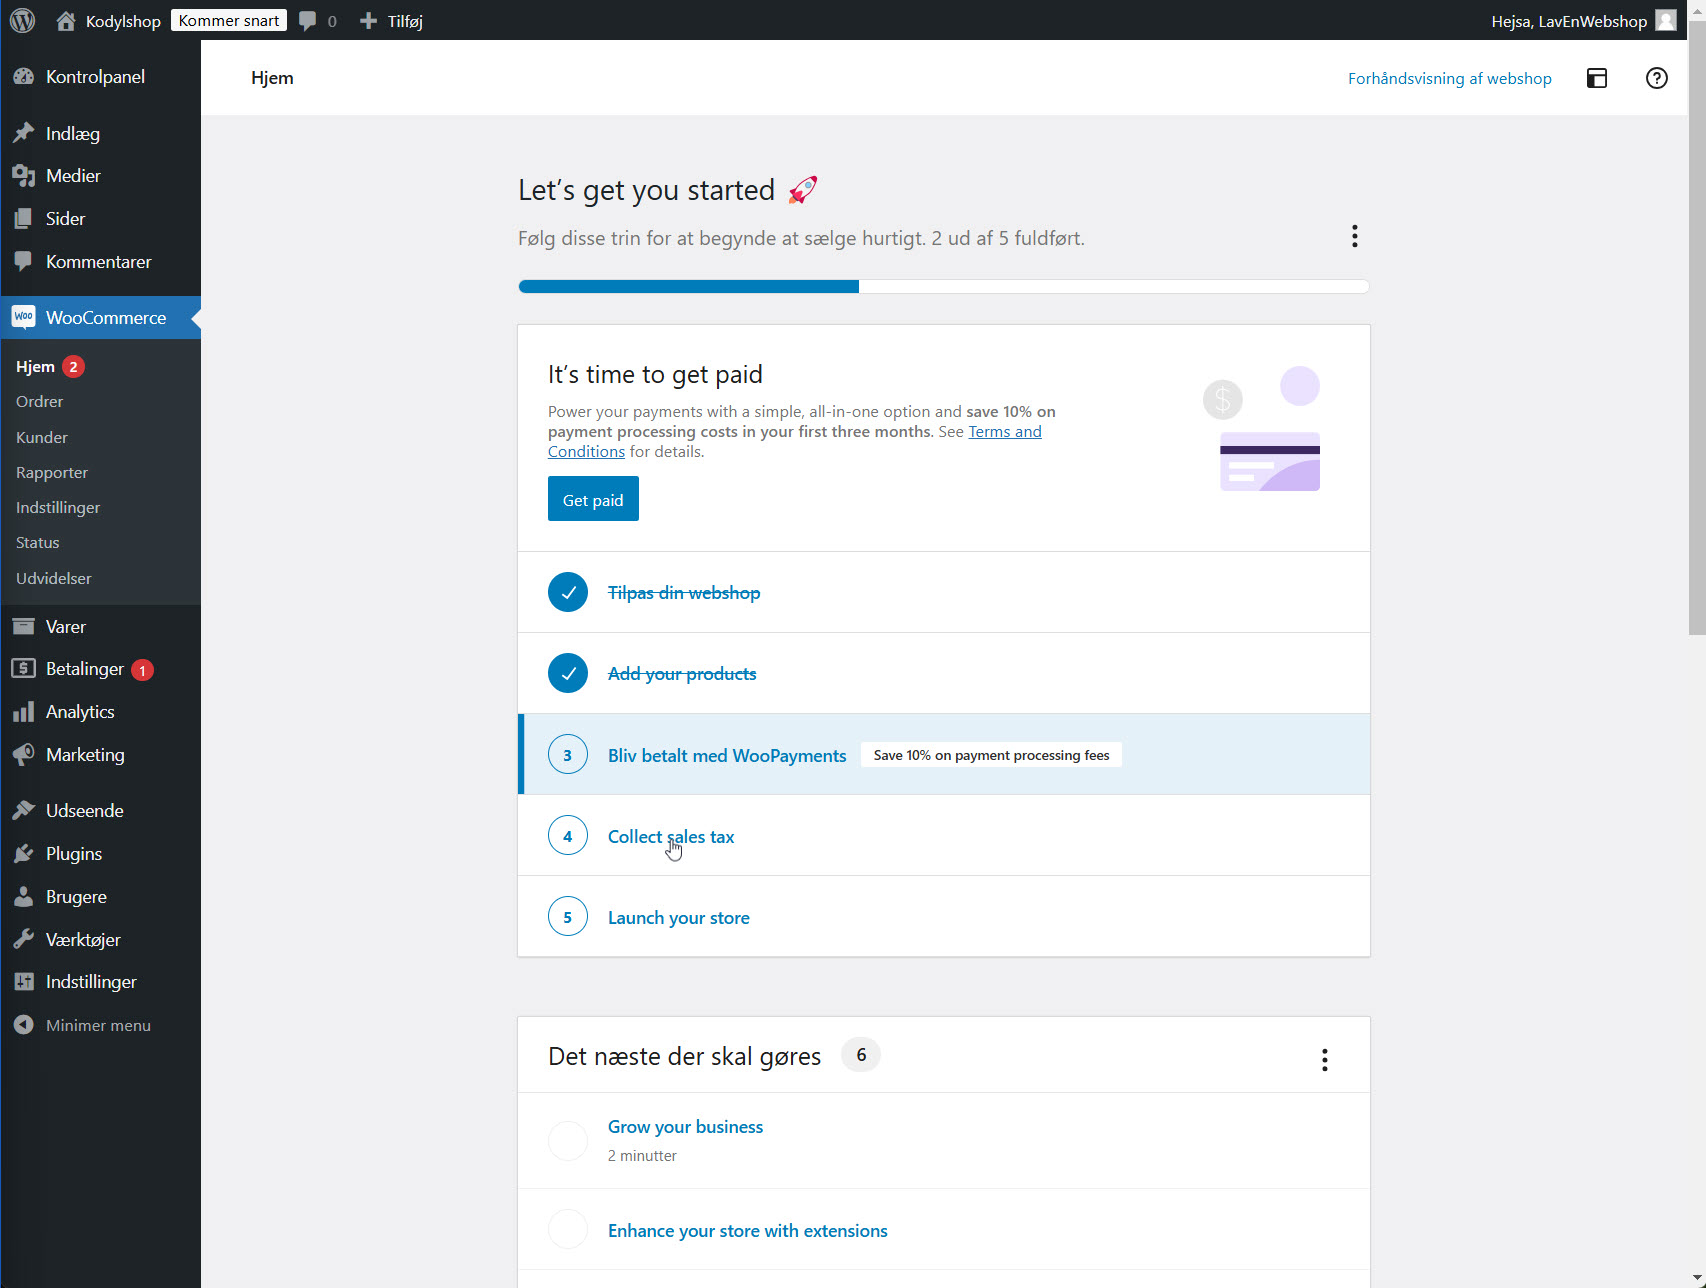
Task: Open the Marketing megaphone menu
Action: [84, 755]
